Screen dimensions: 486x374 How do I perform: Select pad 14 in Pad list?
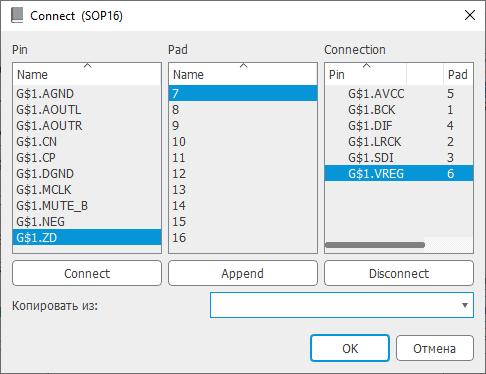(243, 206)
